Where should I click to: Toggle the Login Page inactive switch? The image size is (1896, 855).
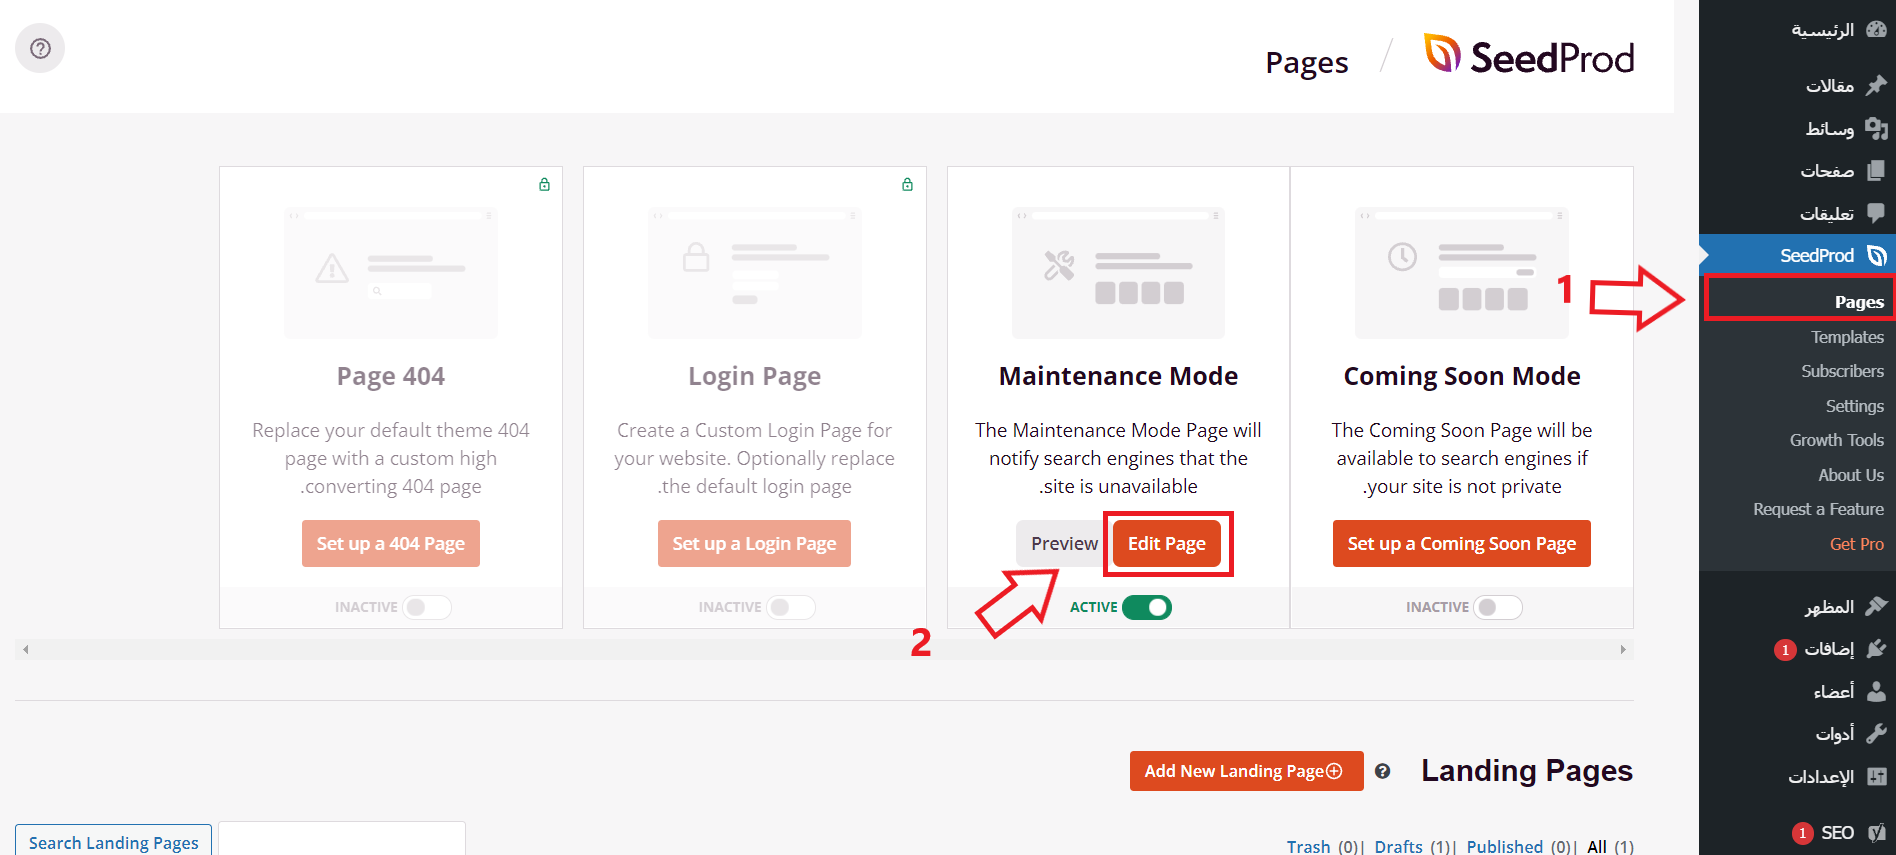(791, 607)
